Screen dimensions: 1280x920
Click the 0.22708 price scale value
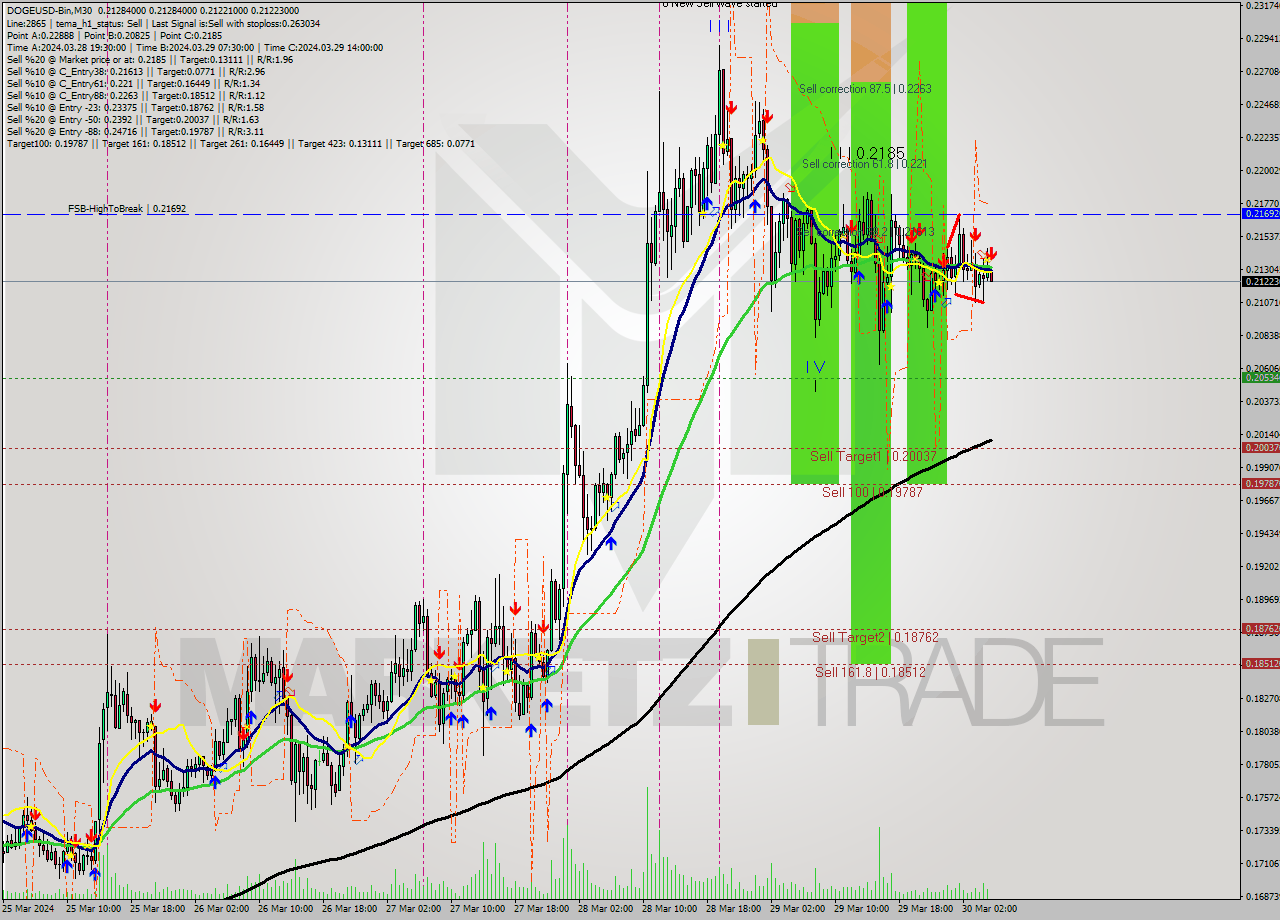(1262, 72)
